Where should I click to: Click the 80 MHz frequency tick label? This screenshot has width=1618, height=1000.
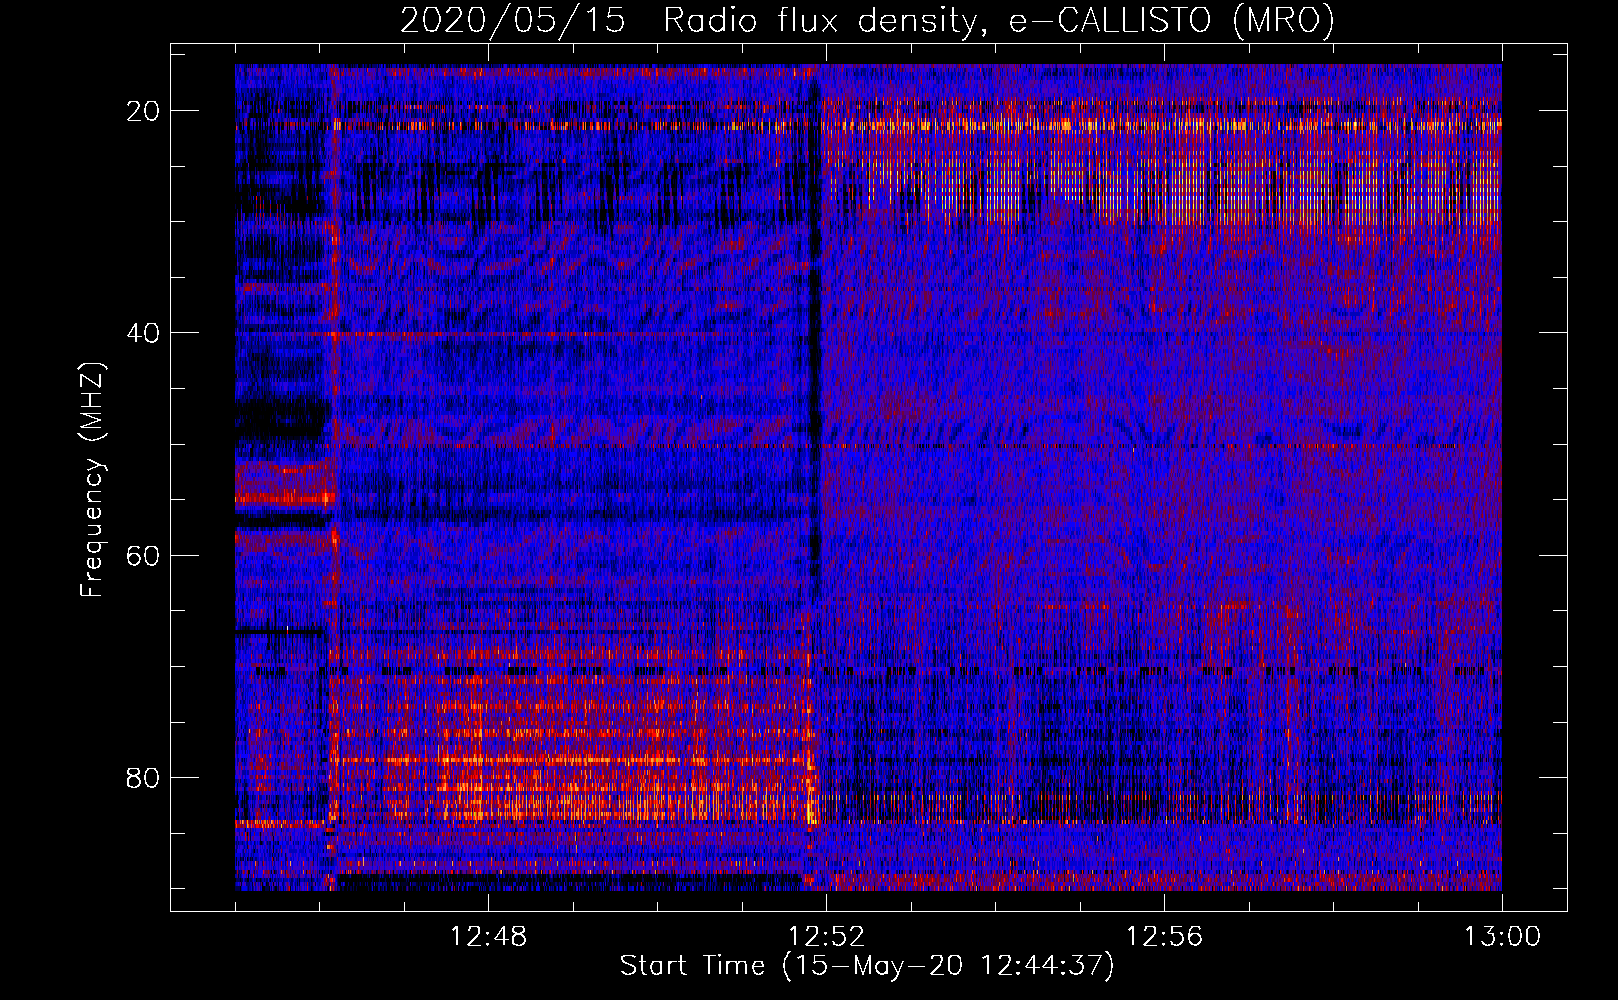(x=143, y=777)
